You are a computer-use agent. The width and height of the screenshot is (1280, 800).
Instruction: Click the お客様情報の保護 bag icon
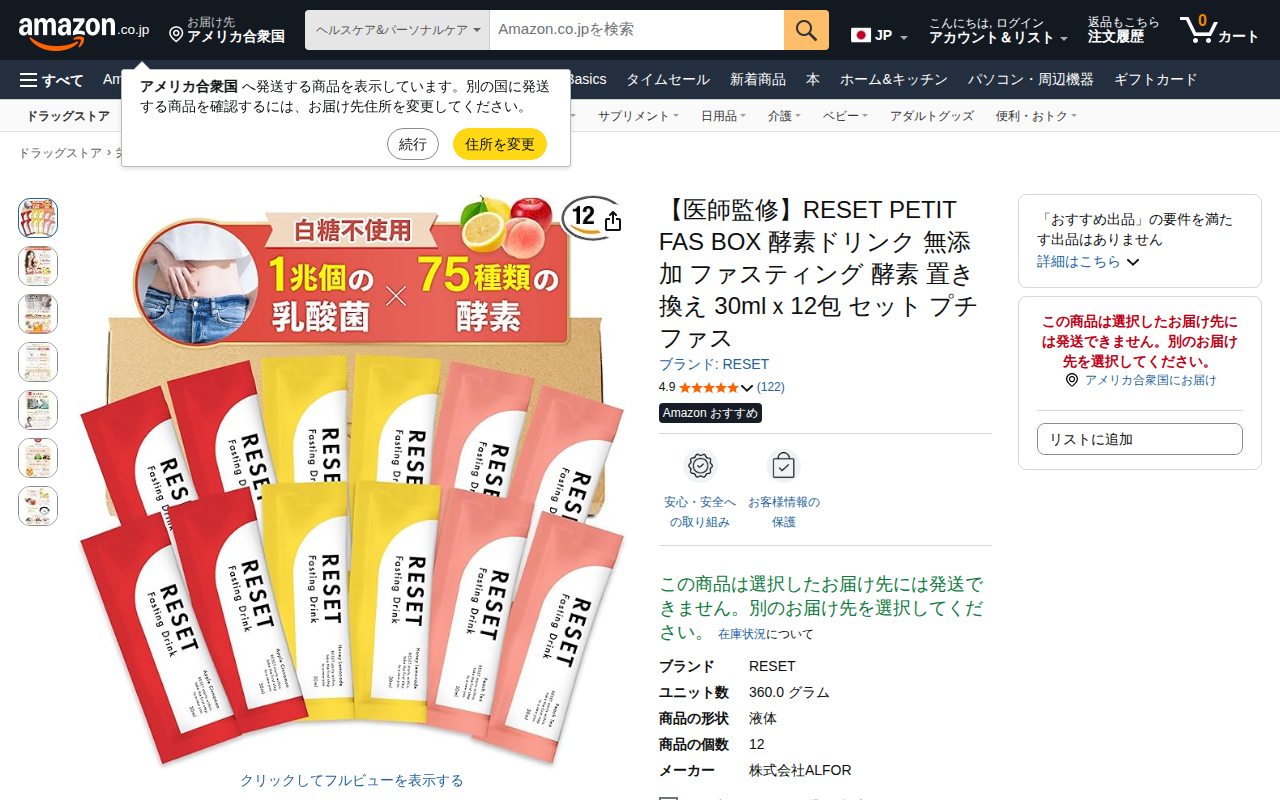[783, 466]
